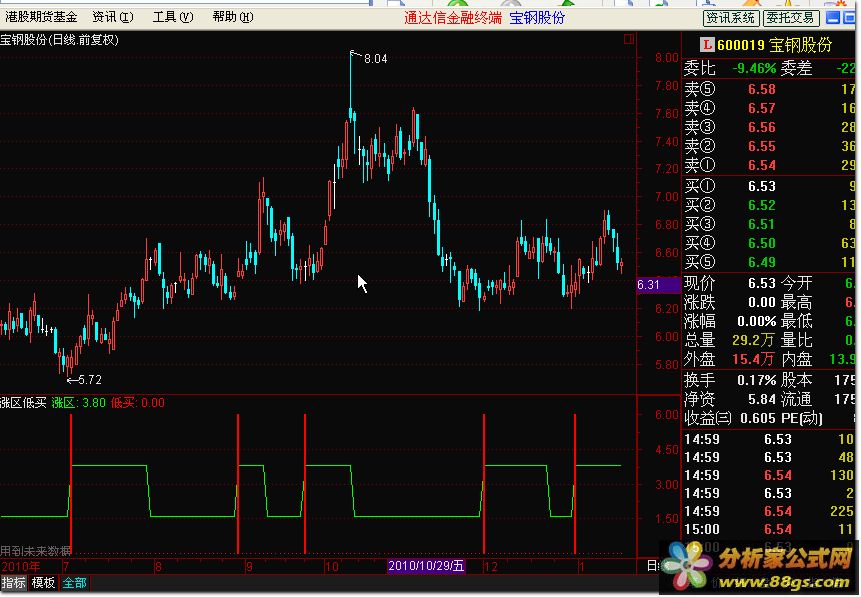Select the 卖③ 6.56 quote row
The width and height of the screenshot is (861, 597).
pyautogui.click(x=769, y=127)
